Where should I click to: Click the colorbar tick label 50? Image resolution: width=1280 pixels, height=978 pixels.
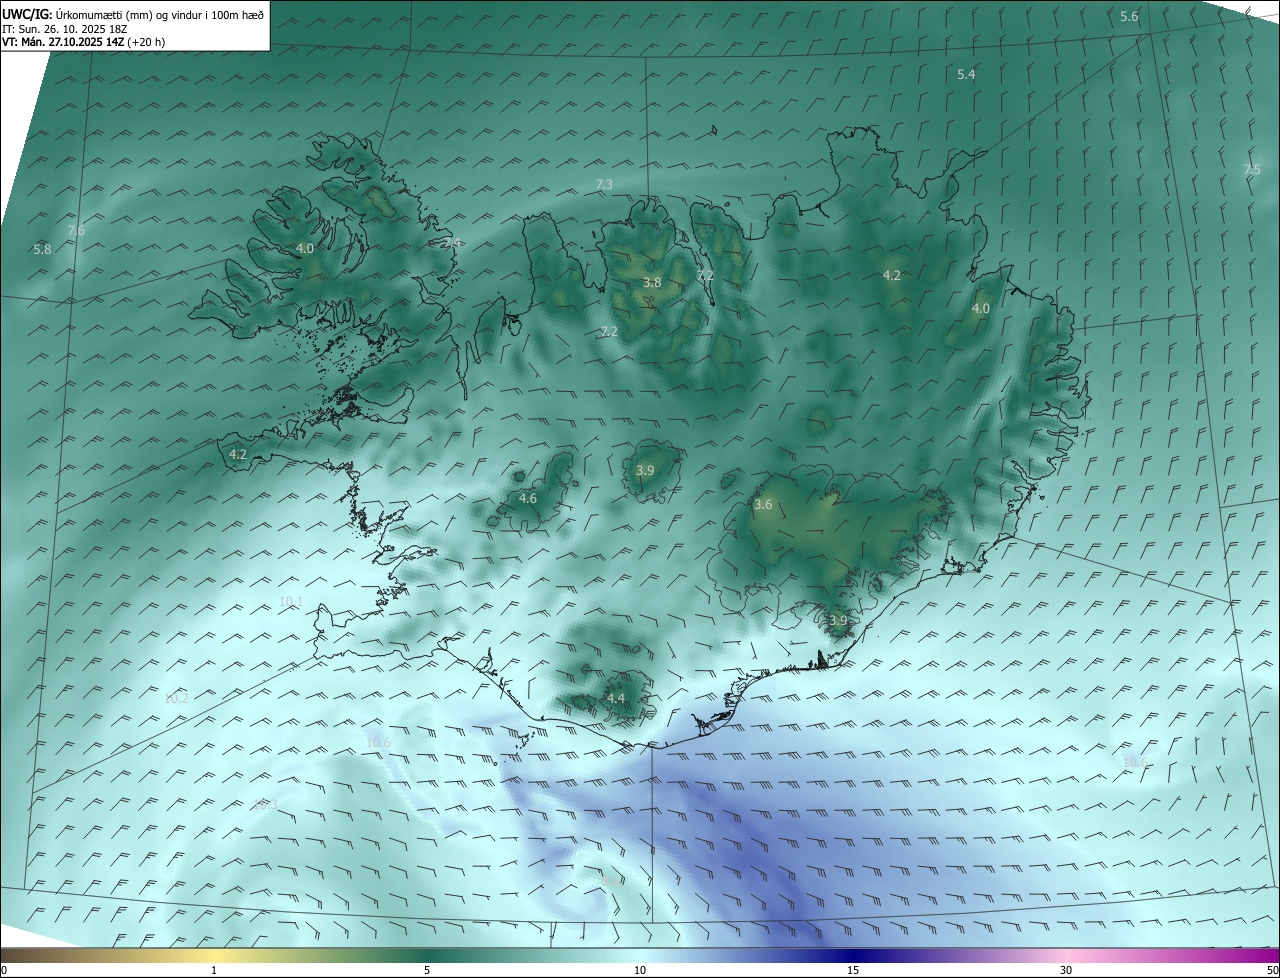(1272, 970)
